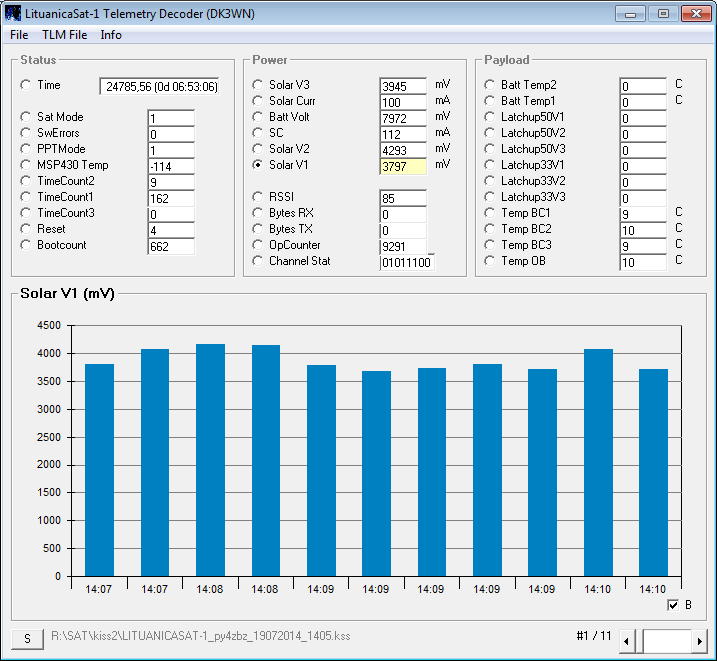This screenshot has height=661, width=717.
Task: Click the Channel Stat field 01011100
Action: point(407,262)
